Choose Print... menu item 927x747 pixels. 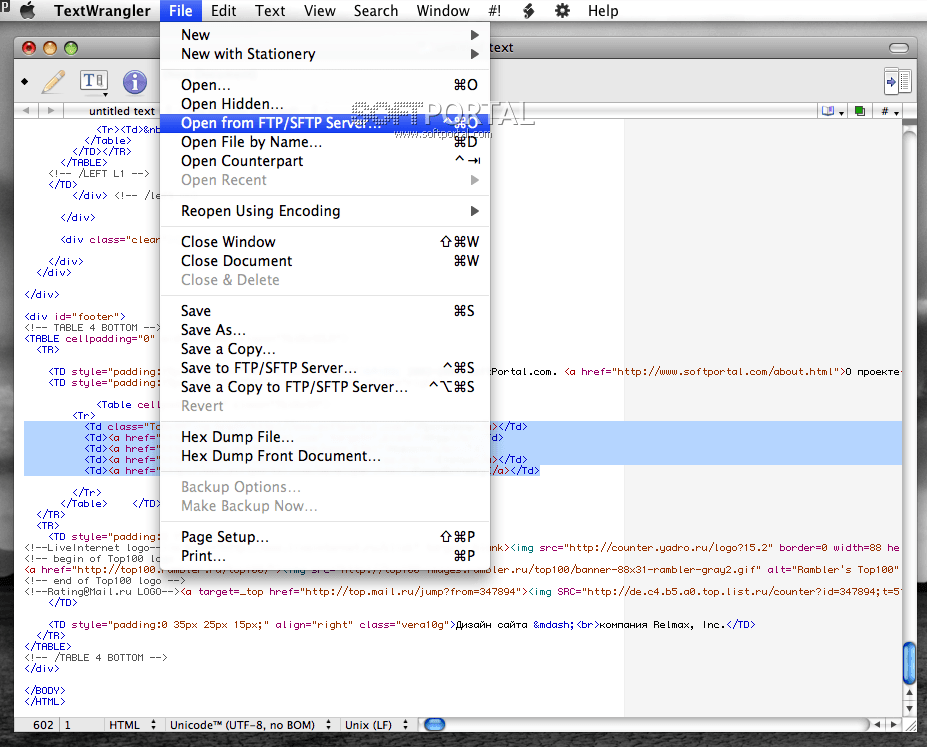[325, 556]
